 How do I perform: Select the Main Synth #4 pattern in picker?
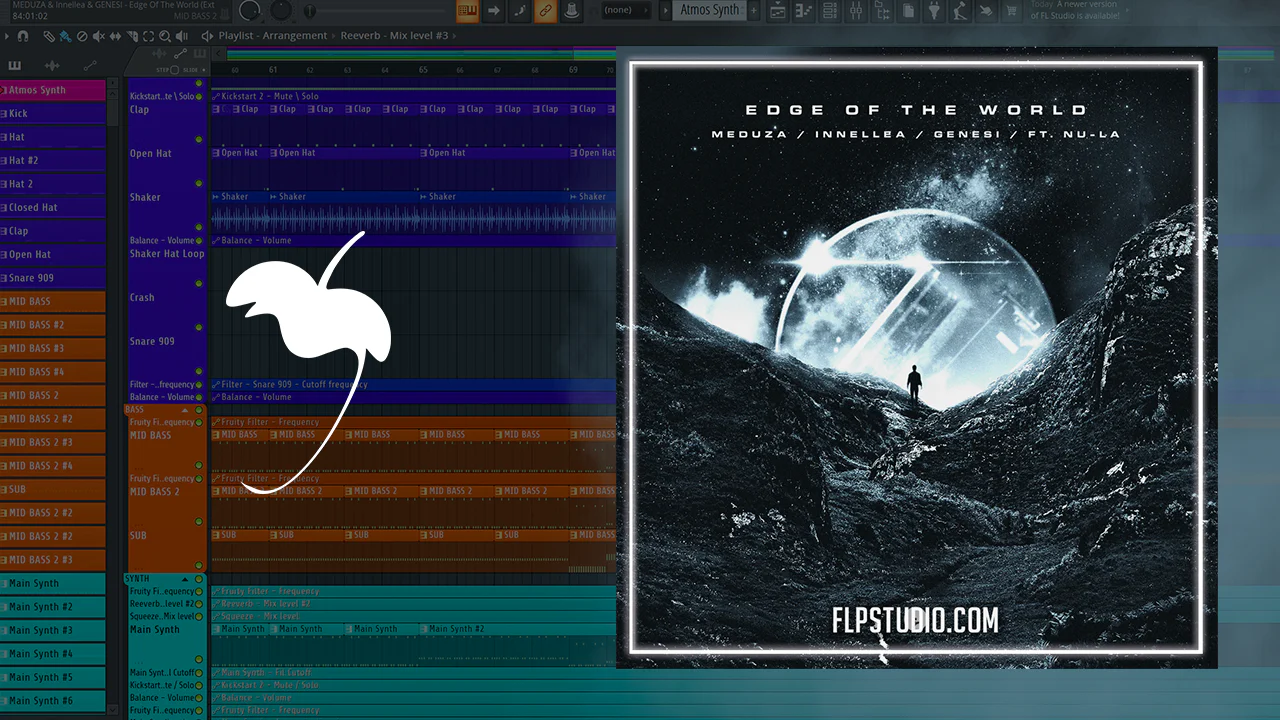pyautogui.click(x=53, y=654)
